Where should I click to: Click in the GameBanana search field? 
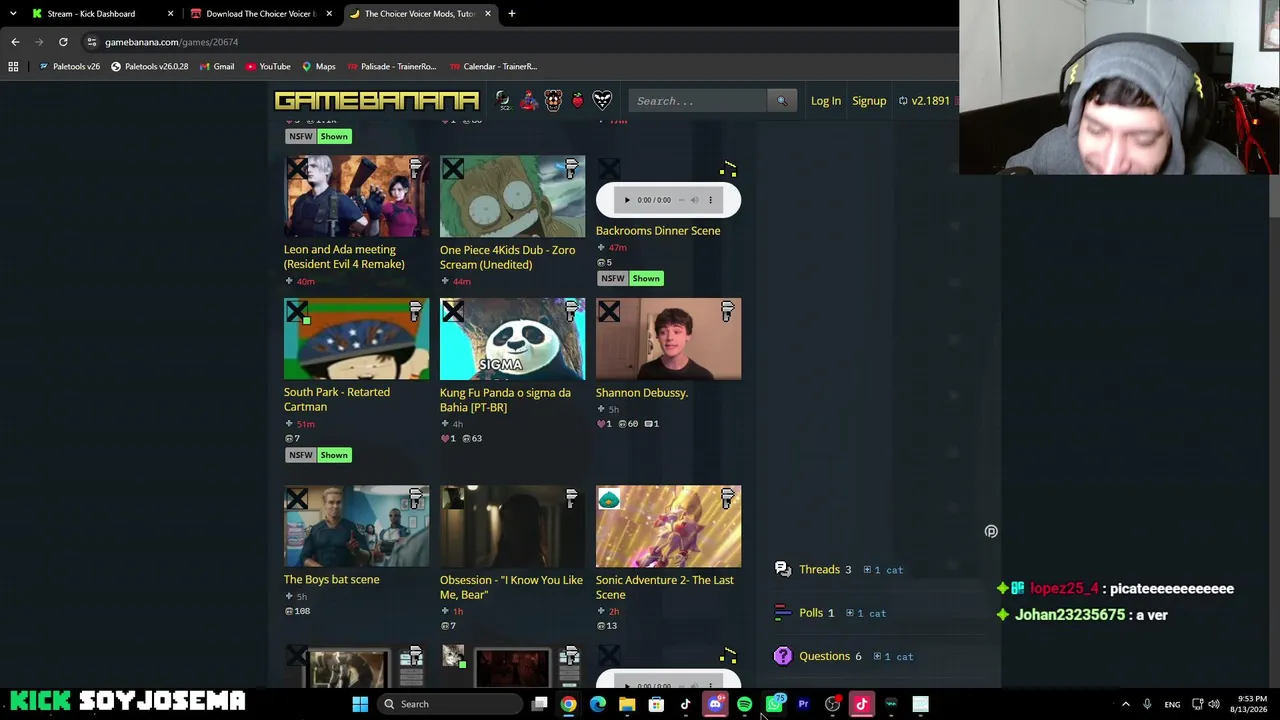click(x=698, y=101)
